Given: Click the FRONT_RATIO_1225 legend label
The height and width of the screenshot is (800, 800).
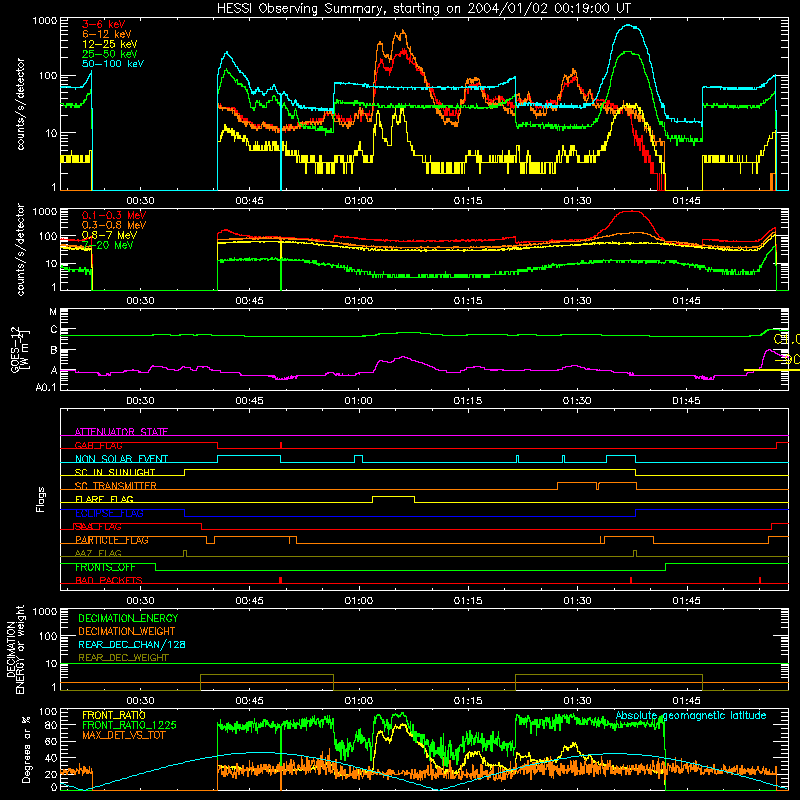Looking at the screenshot, I should [130, 725].
